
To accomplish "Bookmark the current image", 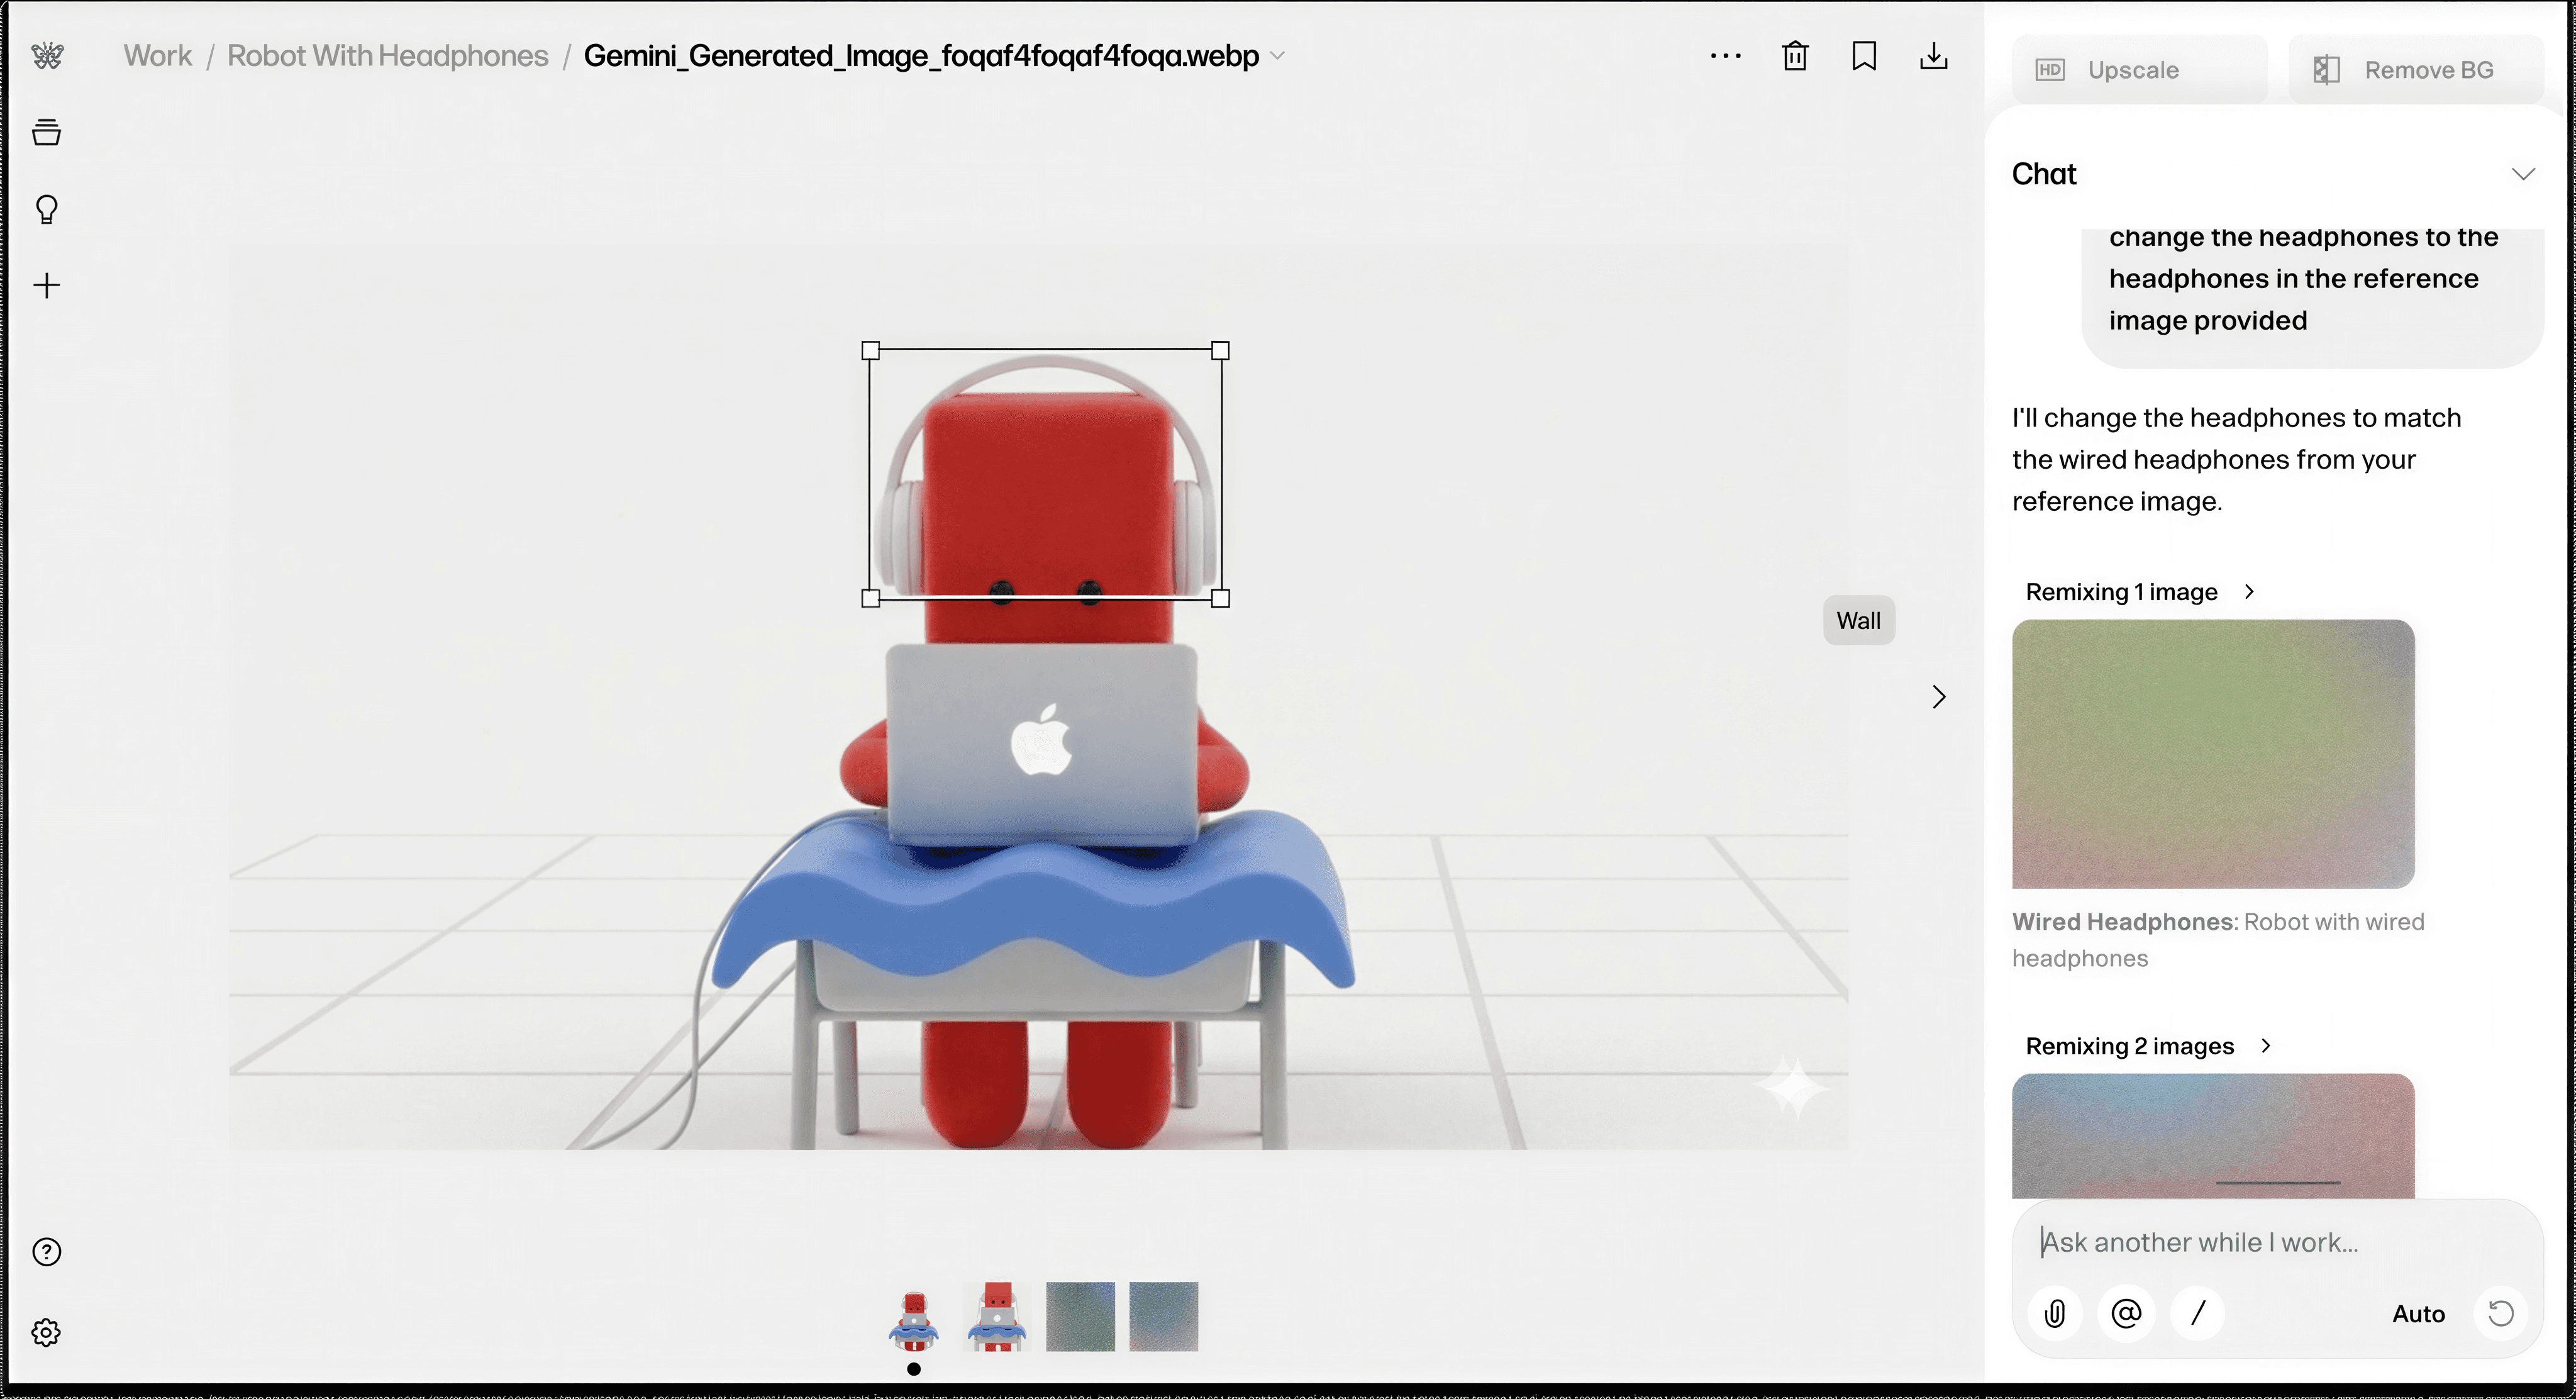I will pyautogui.click(x=1864, y=56).
